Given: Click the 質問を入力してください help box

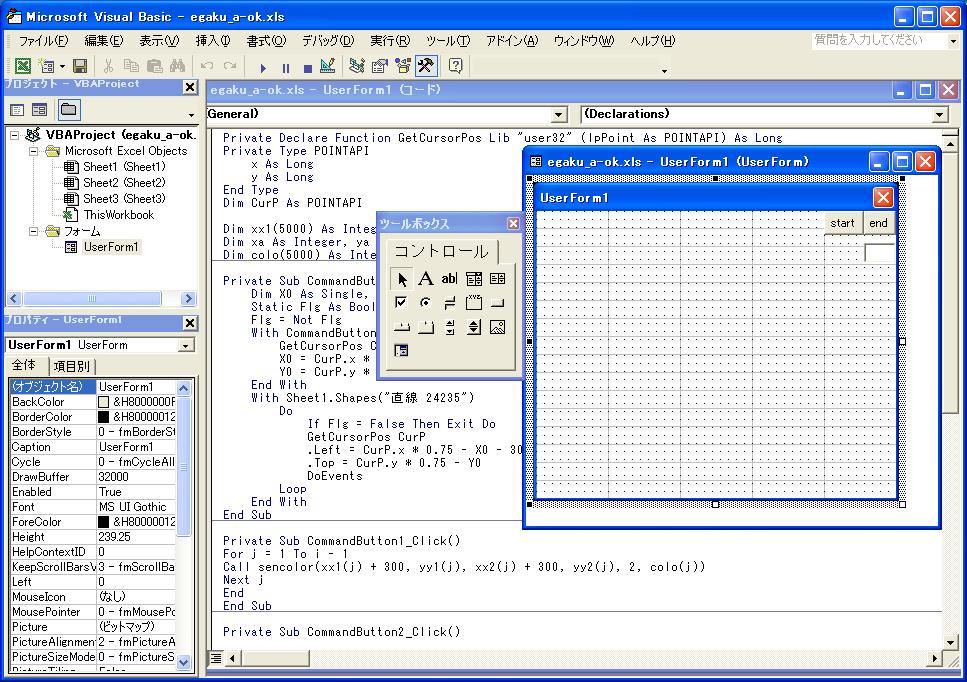Looking at the screenshot, I should coord(879,41).
